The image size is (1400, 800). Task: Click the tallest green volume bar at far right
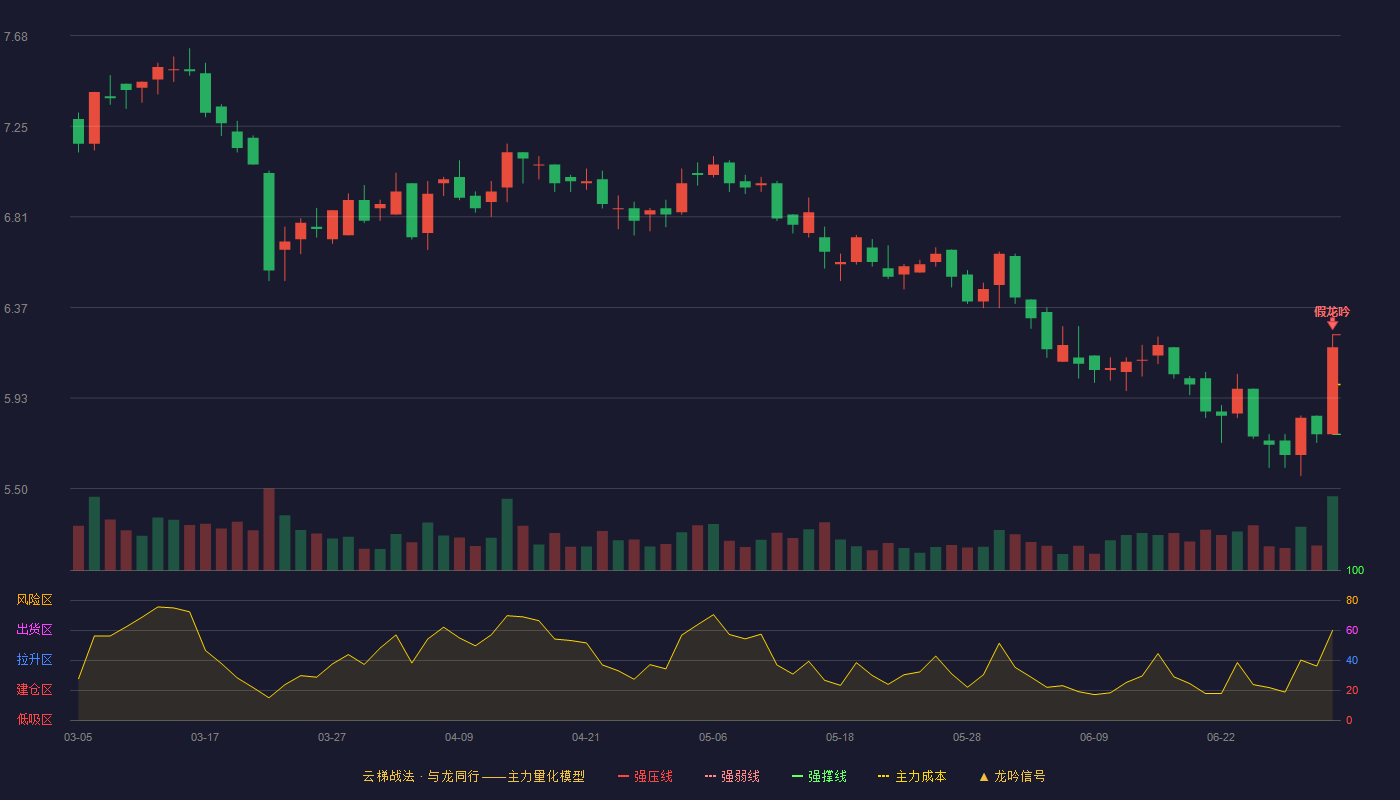[1332, 533]
